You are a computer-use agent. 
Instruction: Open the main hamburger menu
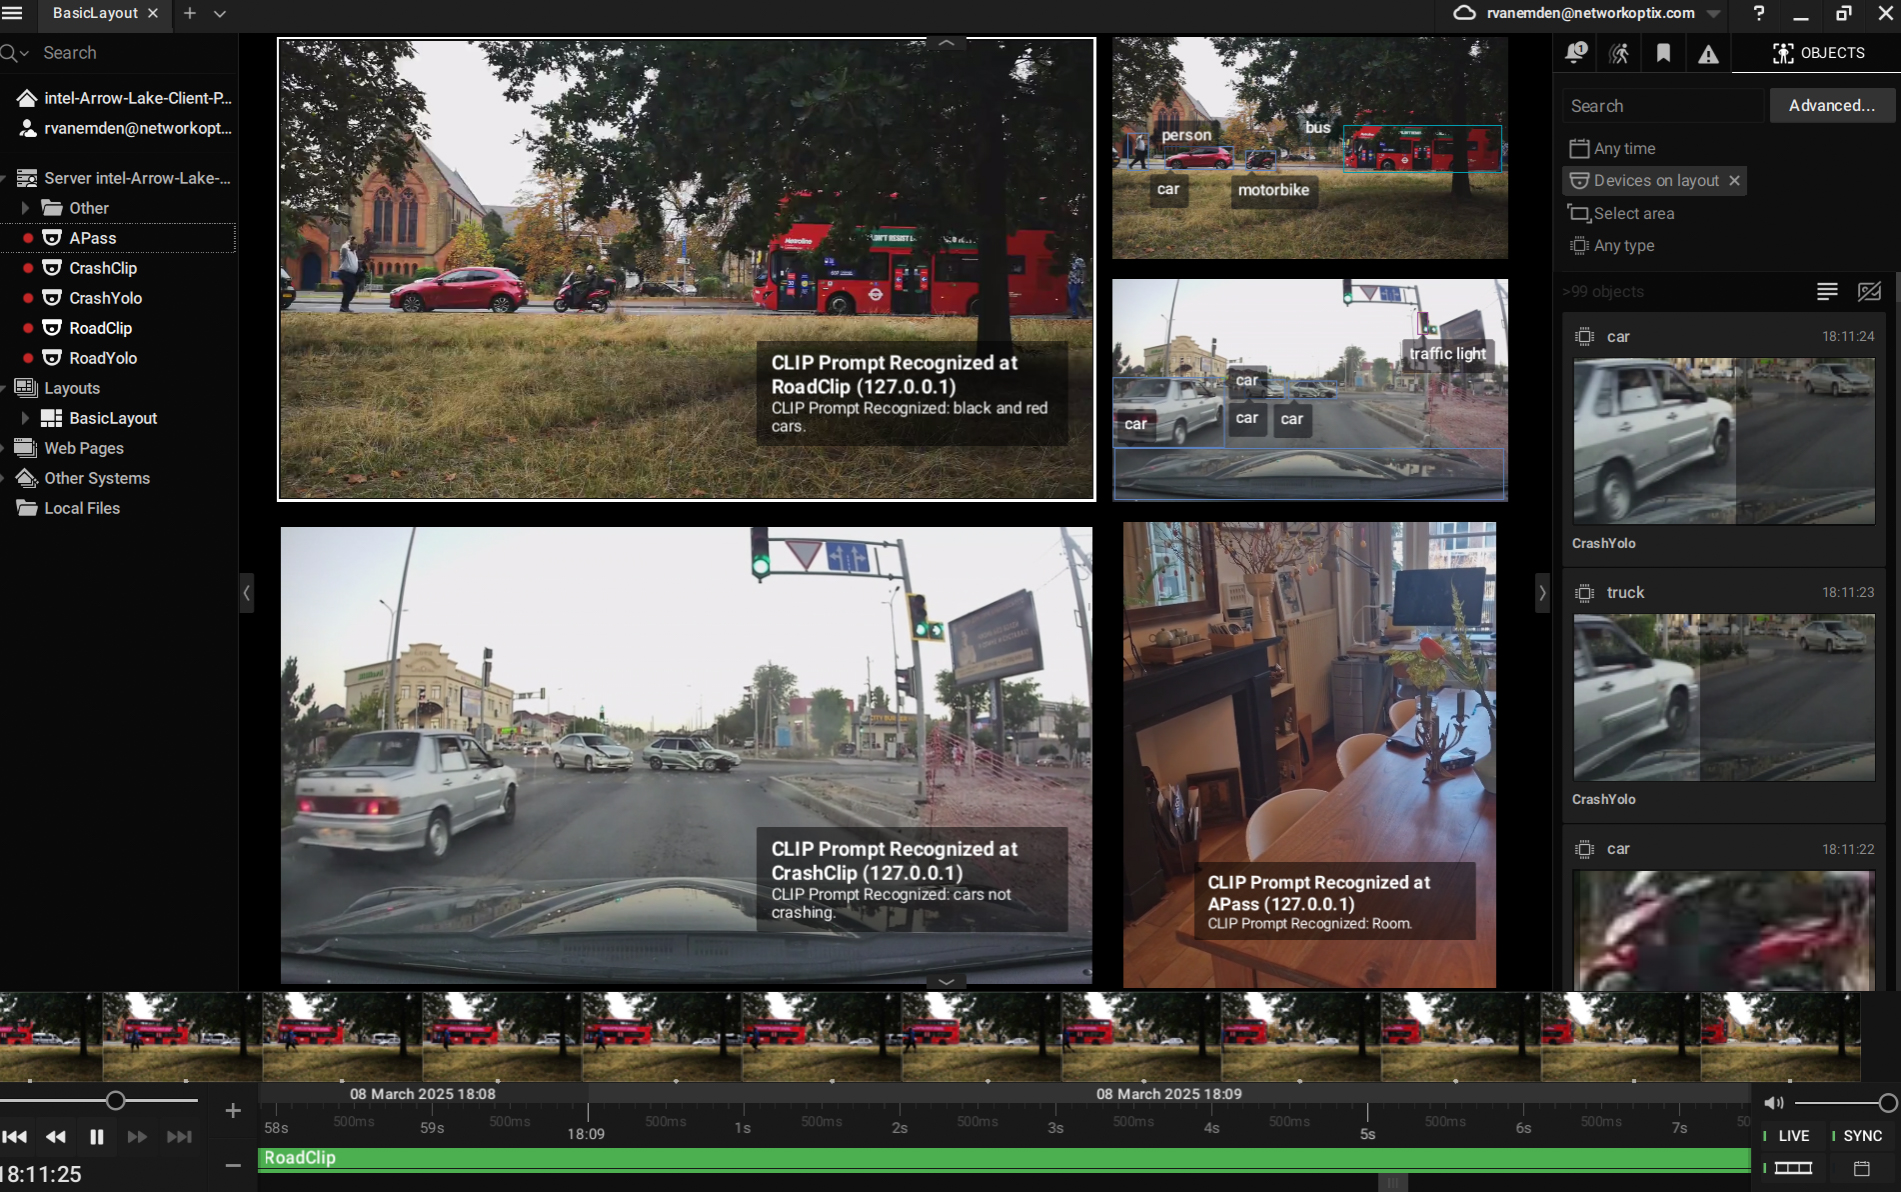[13, 14]
